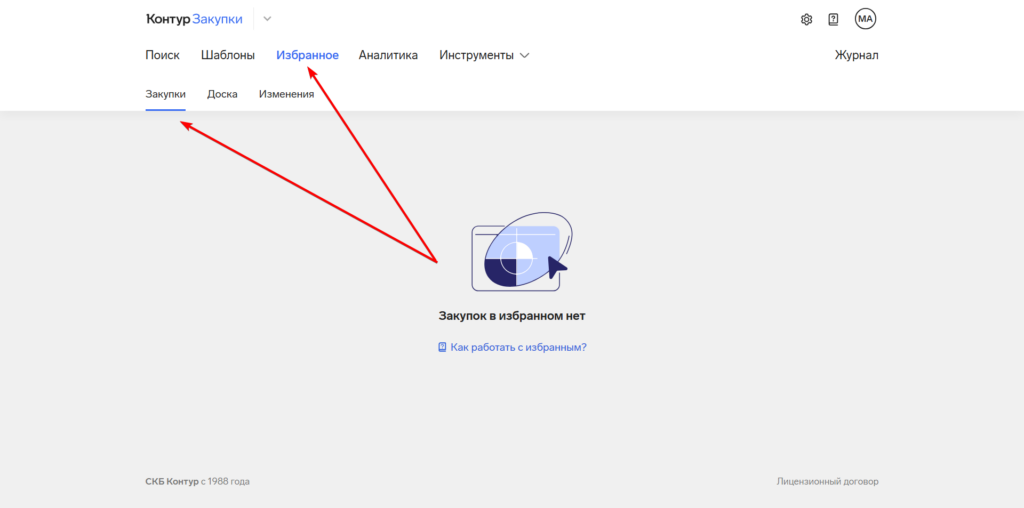Screen dimensions: 1024x508
Task: Open the Лицензионный договор footer link
Action: click(x=827, y=481)
